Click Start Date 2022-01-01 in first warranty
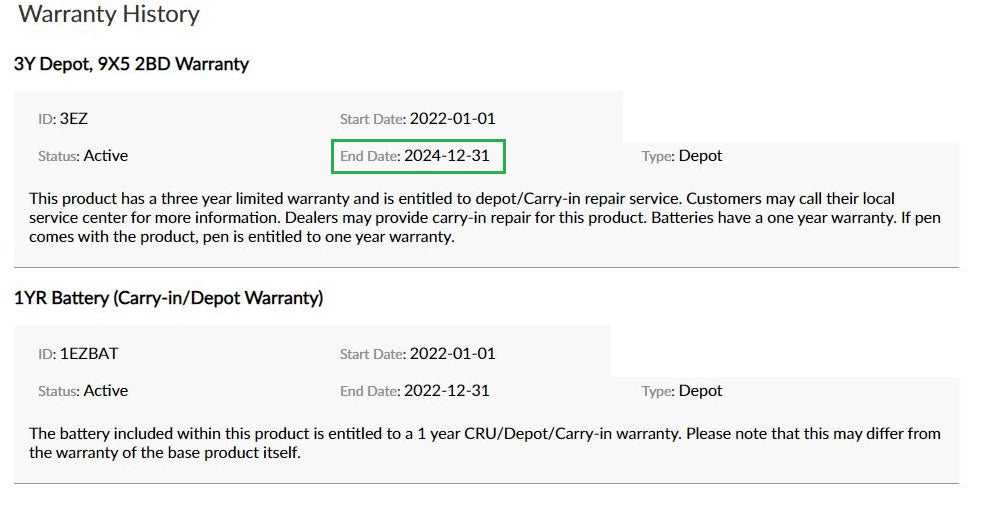The width and height of the screenshot is (982, 512). 417,118
